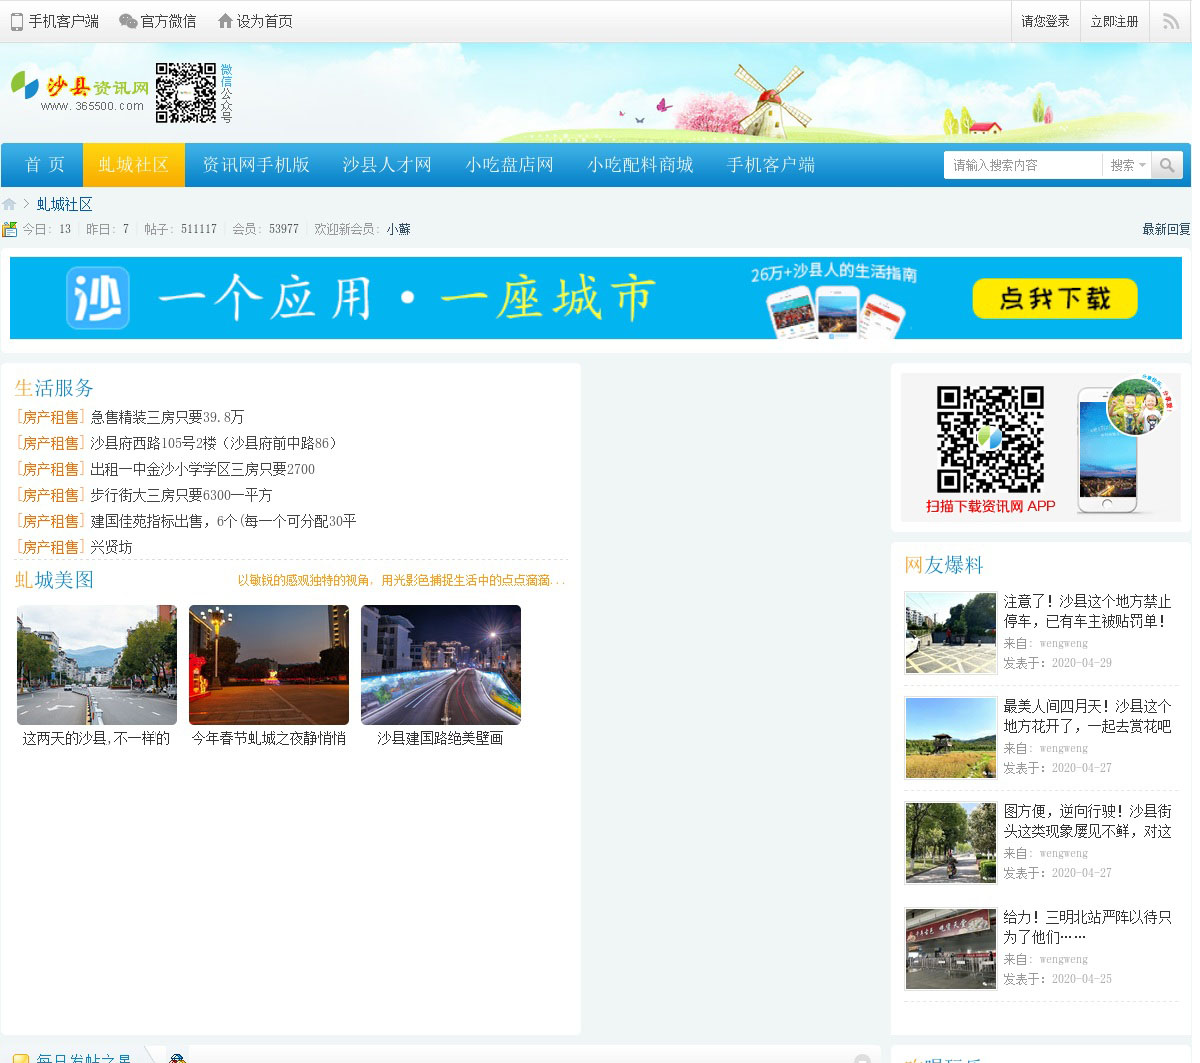Click the set-as-homepage house icon

click(x=225, y=21)
